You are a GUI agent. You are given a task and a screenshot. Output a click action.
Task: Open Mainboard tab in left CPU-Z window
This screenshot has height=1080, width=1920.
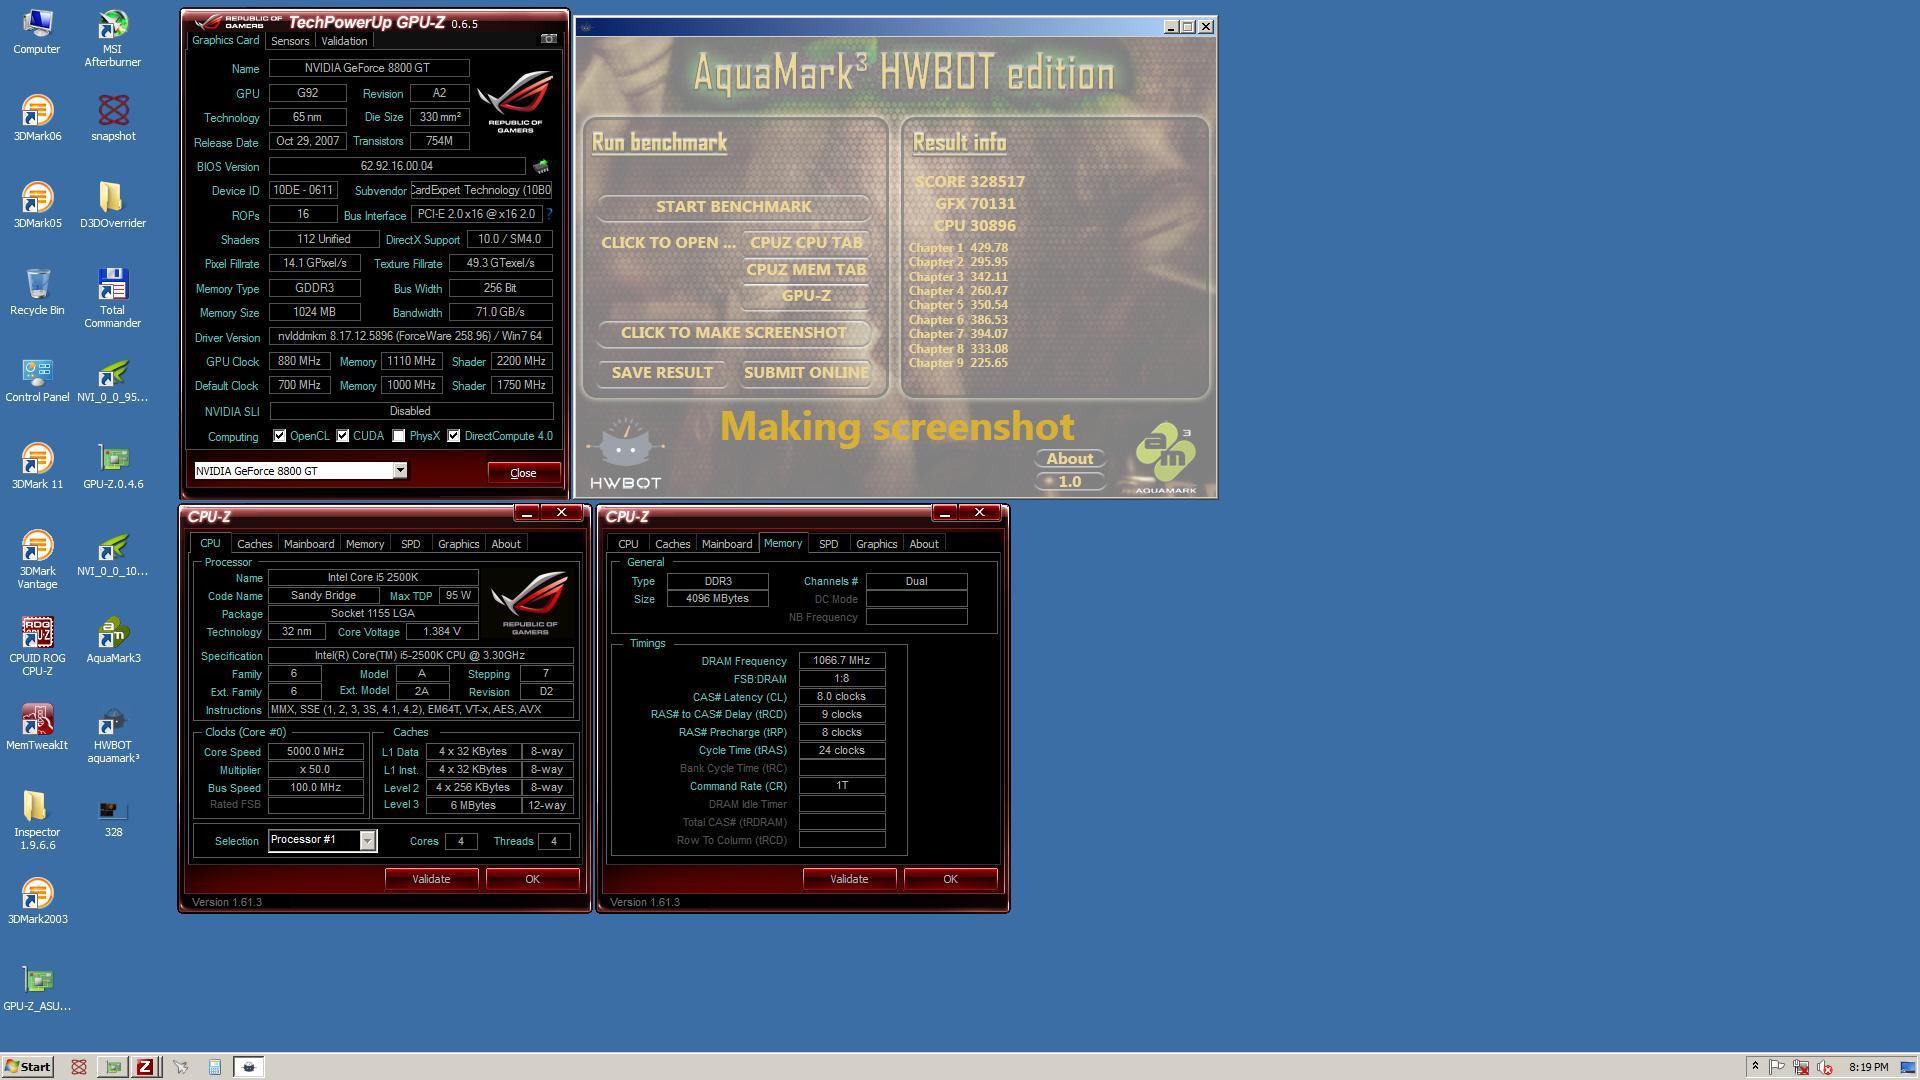point(309,544)
